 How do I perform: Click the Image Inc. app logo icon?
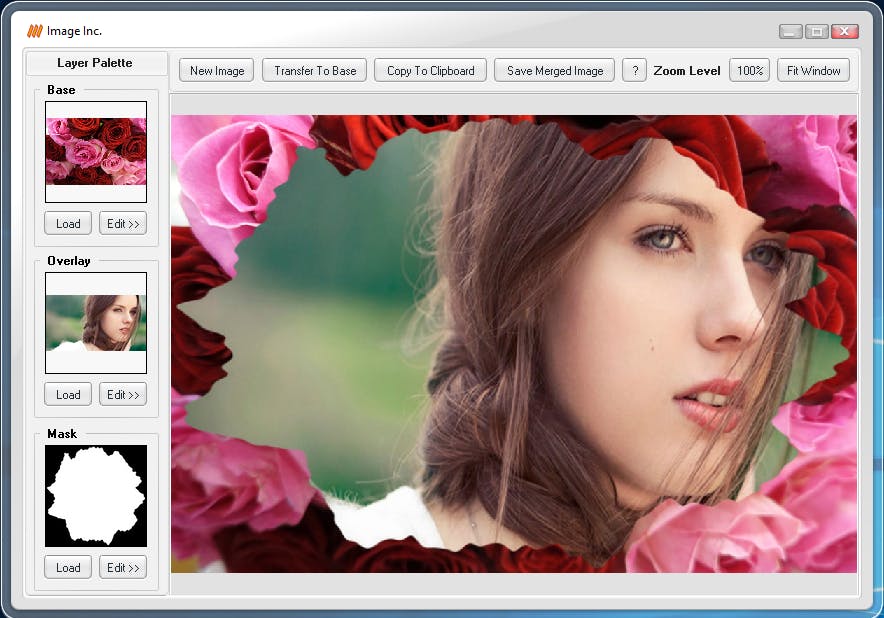click(x=34, y=31)
